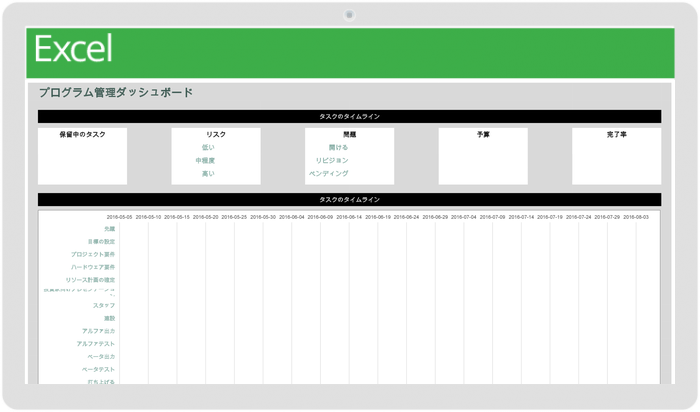Click the 2016-06-24 date label
This screenshot has width=700, height=412.
point(406,217)
